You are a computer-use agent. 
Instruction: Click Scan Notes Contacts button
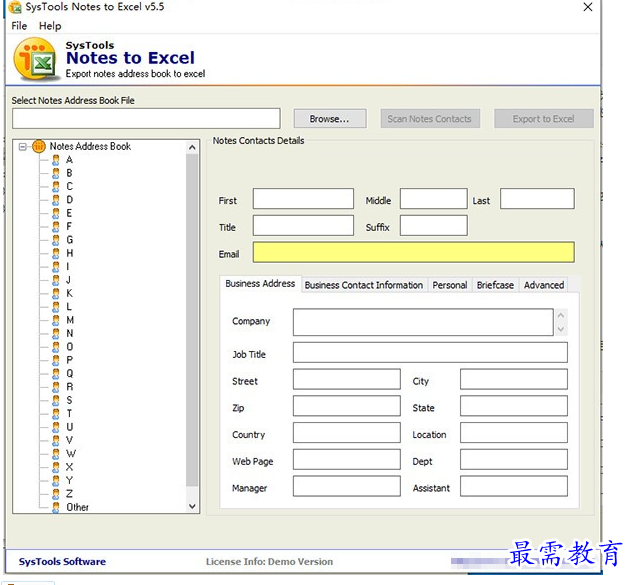[x=430, y=119]
